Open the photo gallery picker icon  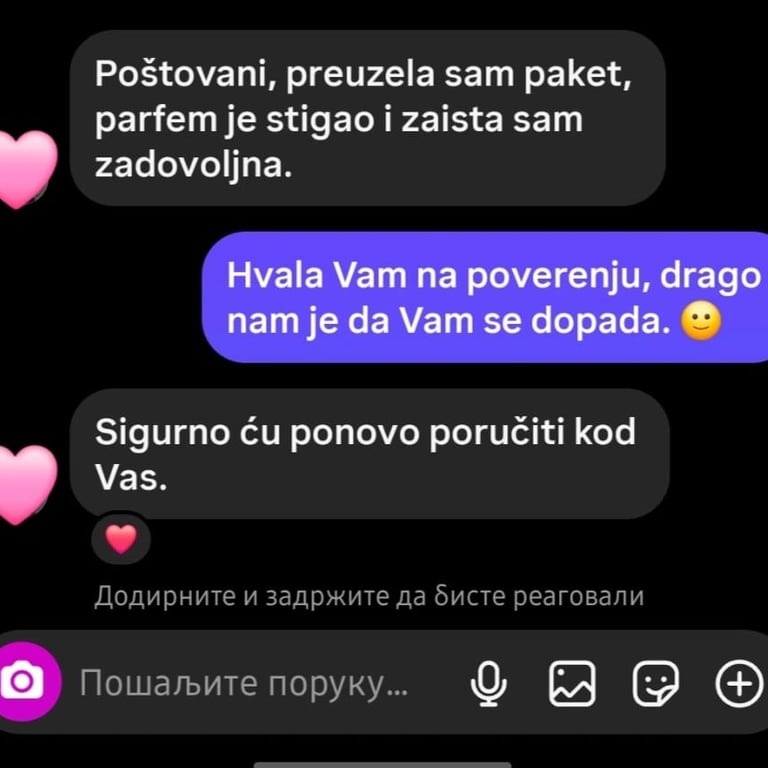point(572,683)
